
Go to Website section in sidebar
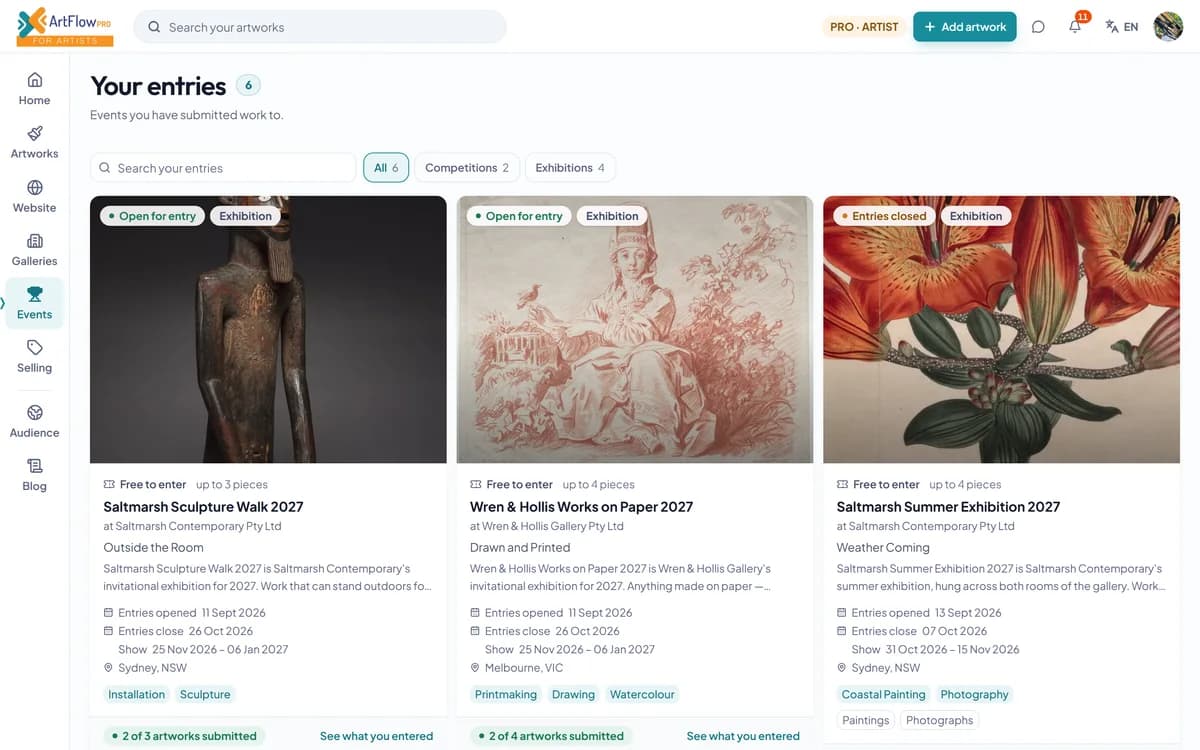[34, 196]
